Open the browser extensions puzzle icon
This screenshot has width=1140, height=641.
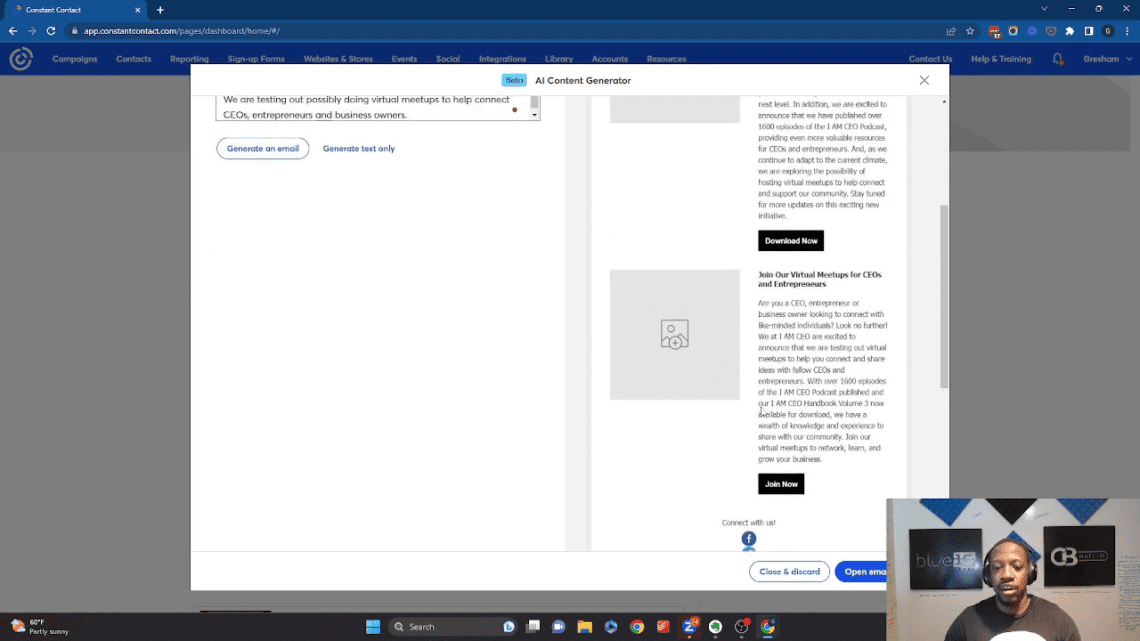click(1070, 31)
